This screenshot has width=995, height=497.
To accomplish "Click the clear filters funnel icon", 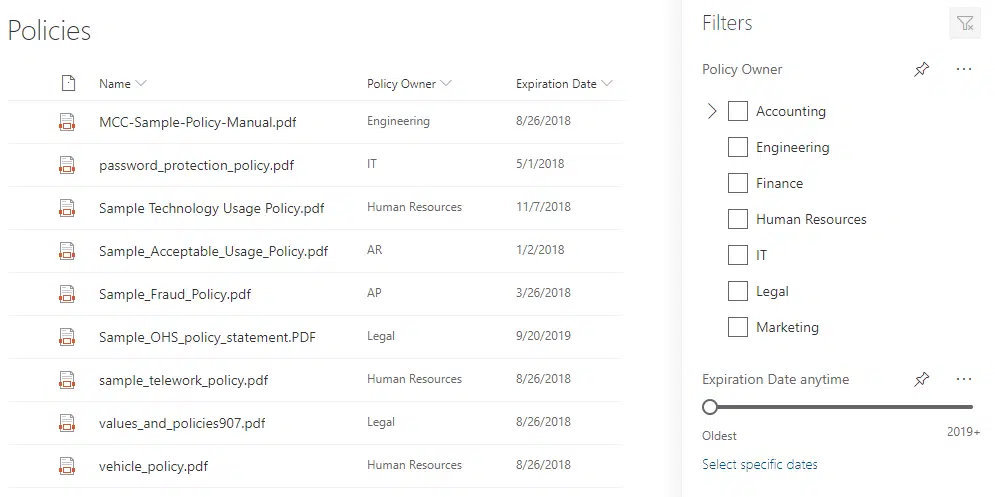I will [x=965, y=23].
